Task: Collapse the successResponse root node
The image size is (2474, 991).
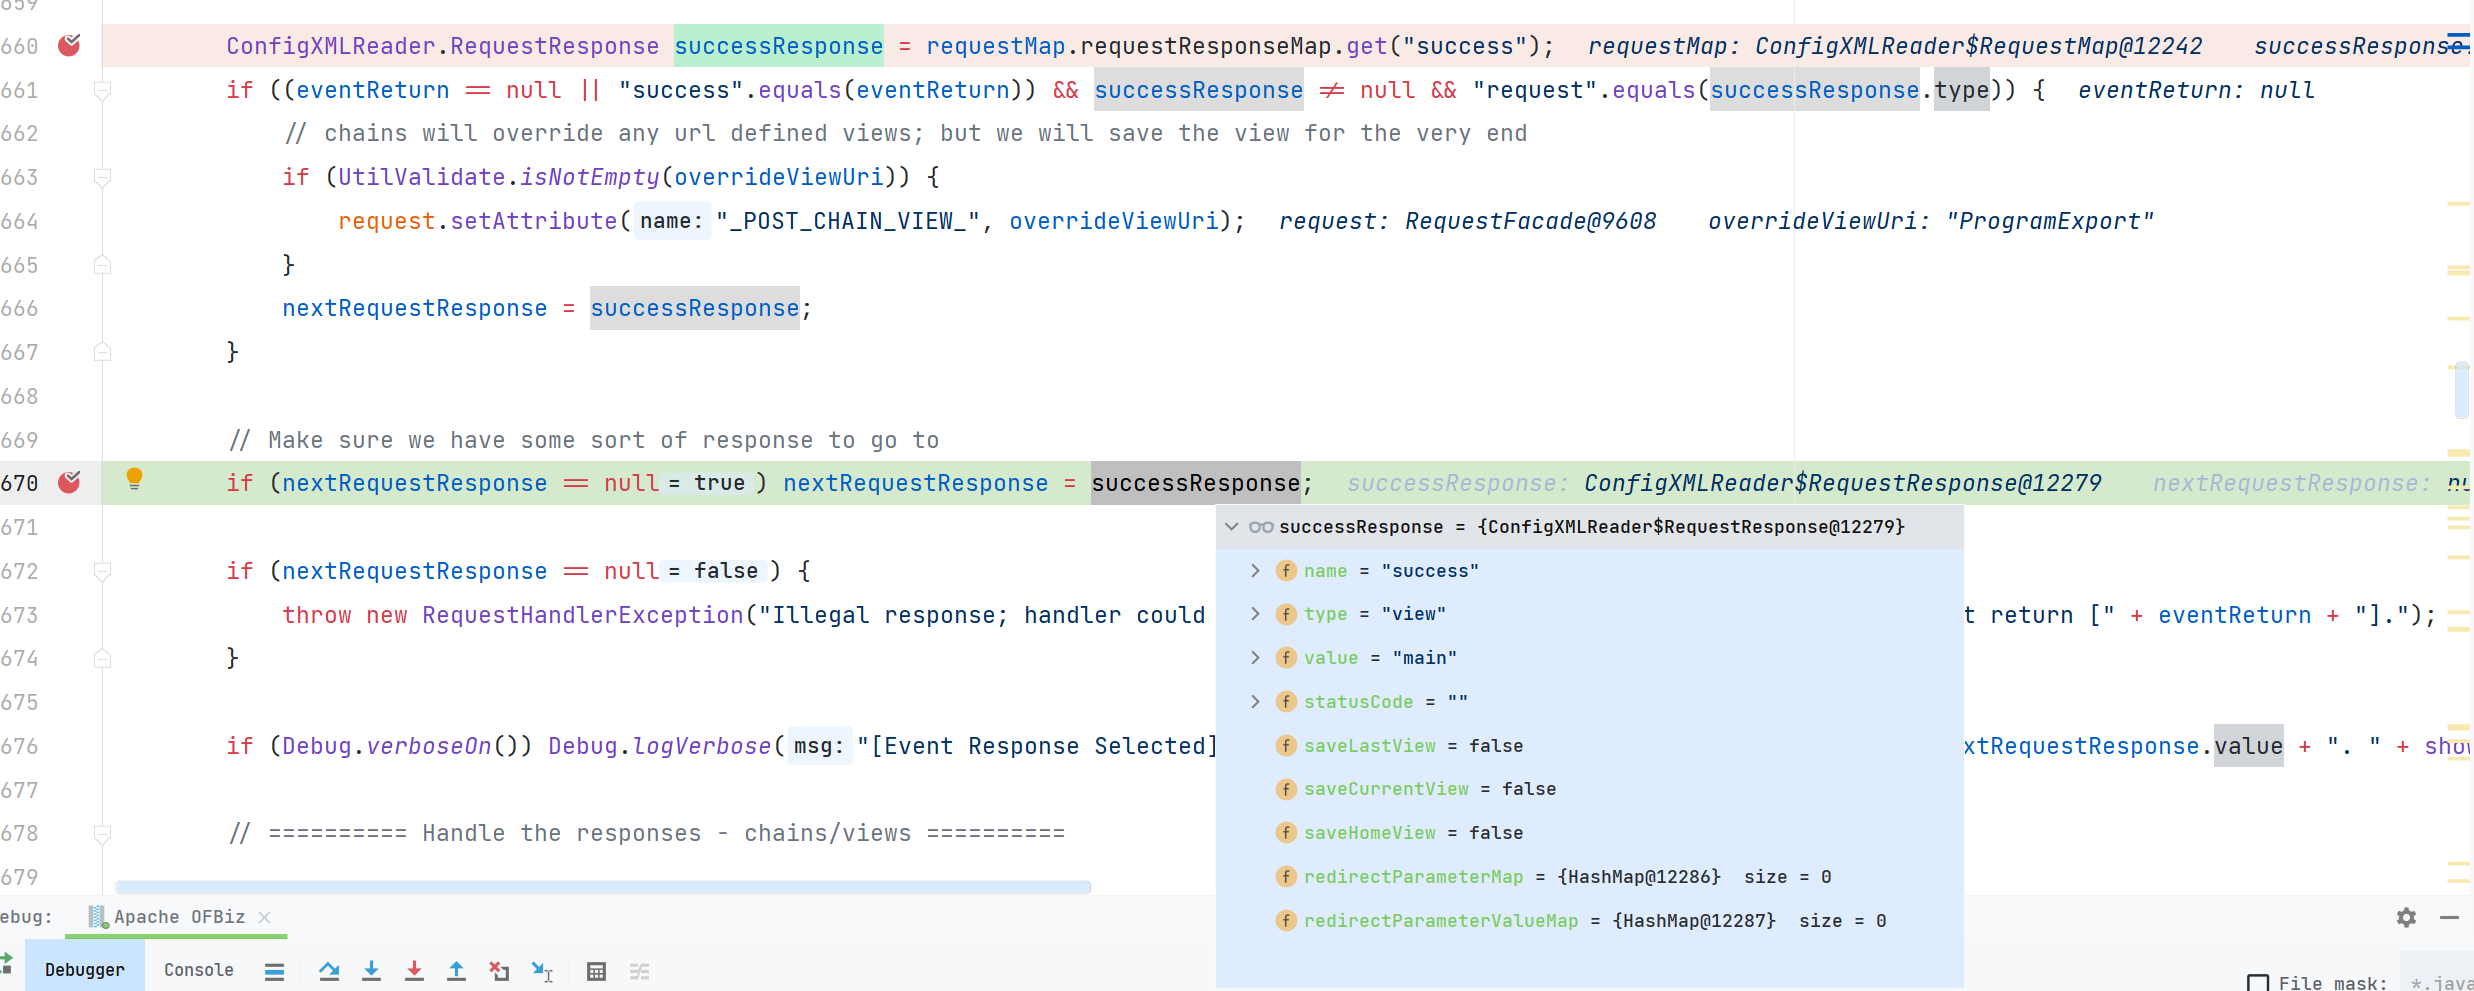Action: click(x=1232, y=527)
